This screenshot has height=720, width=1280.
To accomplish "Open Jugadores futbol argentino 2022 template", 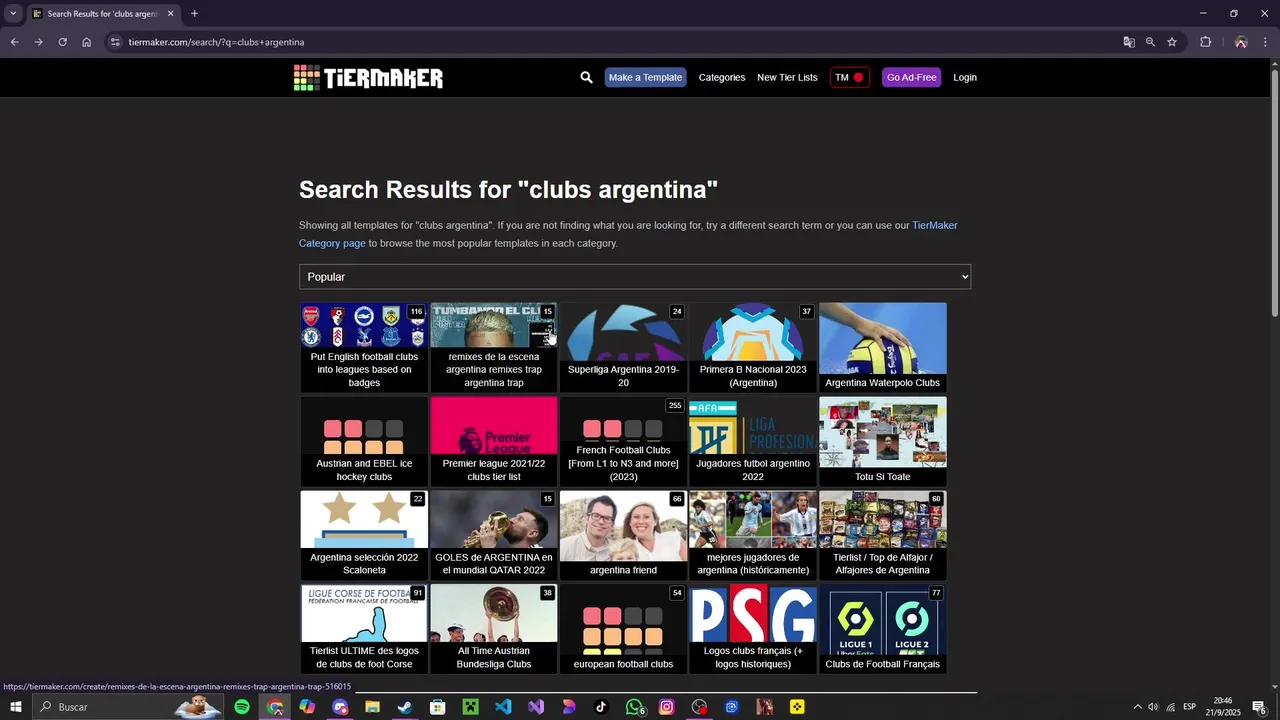I will pyautogui.click(x=753, y=441).
